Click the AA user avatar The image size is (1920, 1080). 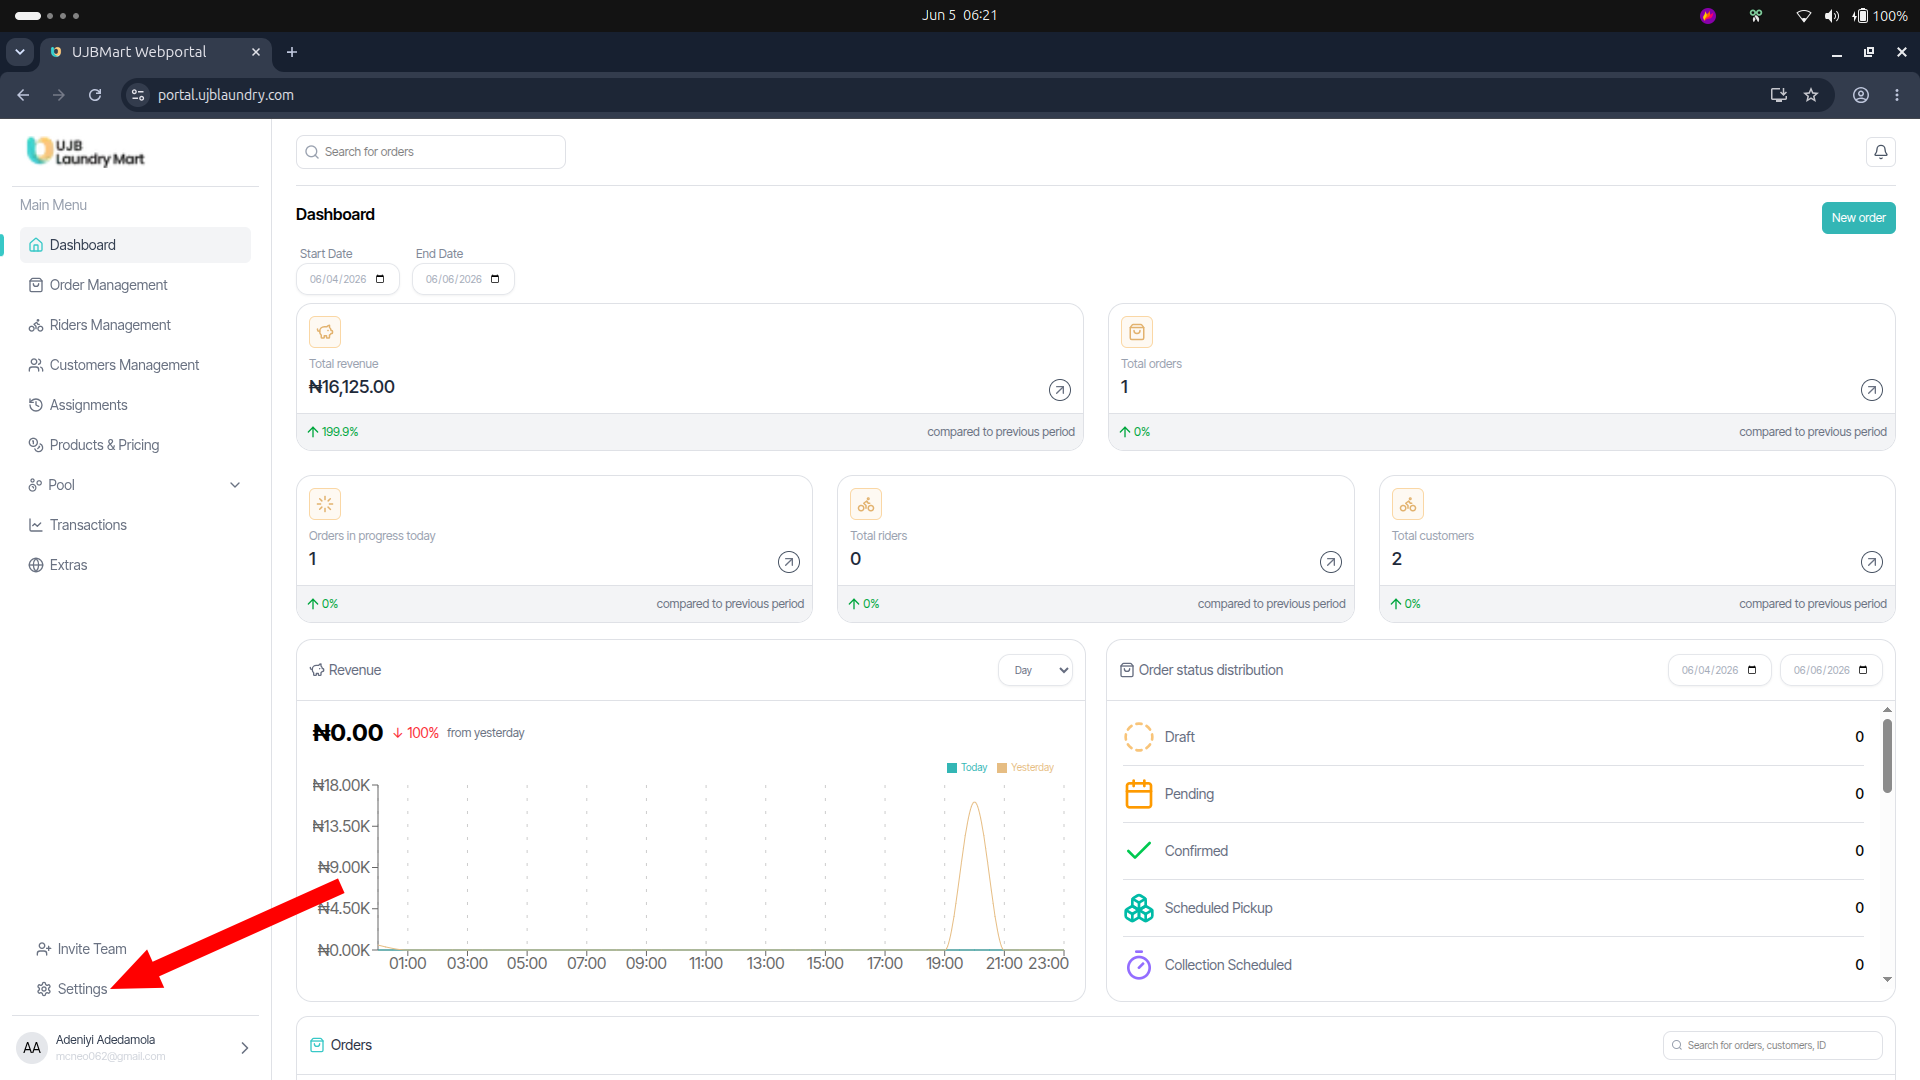(32, 1048)
